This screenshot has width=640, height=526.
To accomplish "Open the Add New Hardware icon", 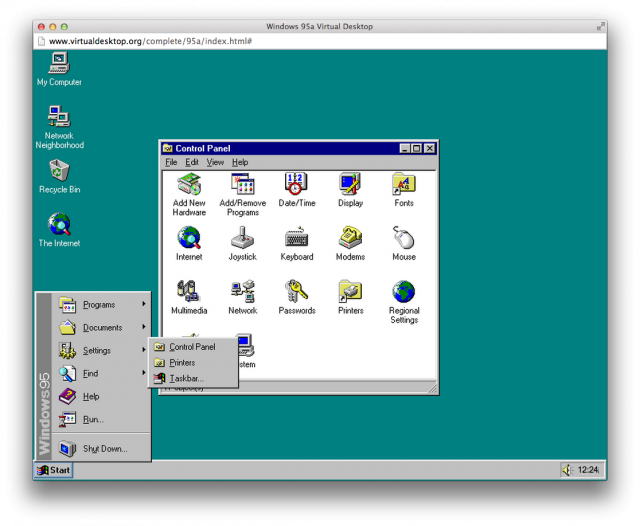I will tap(188, 185).
